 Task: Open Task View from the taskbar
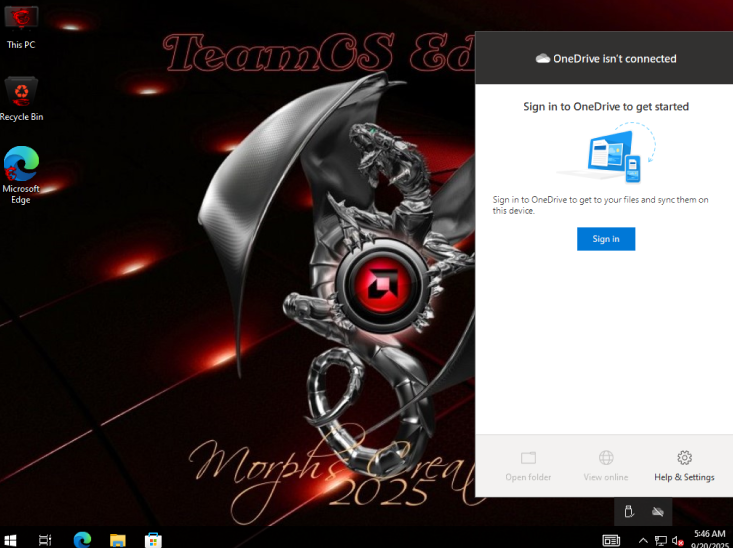pyautogui.click(x=45, y=540)
